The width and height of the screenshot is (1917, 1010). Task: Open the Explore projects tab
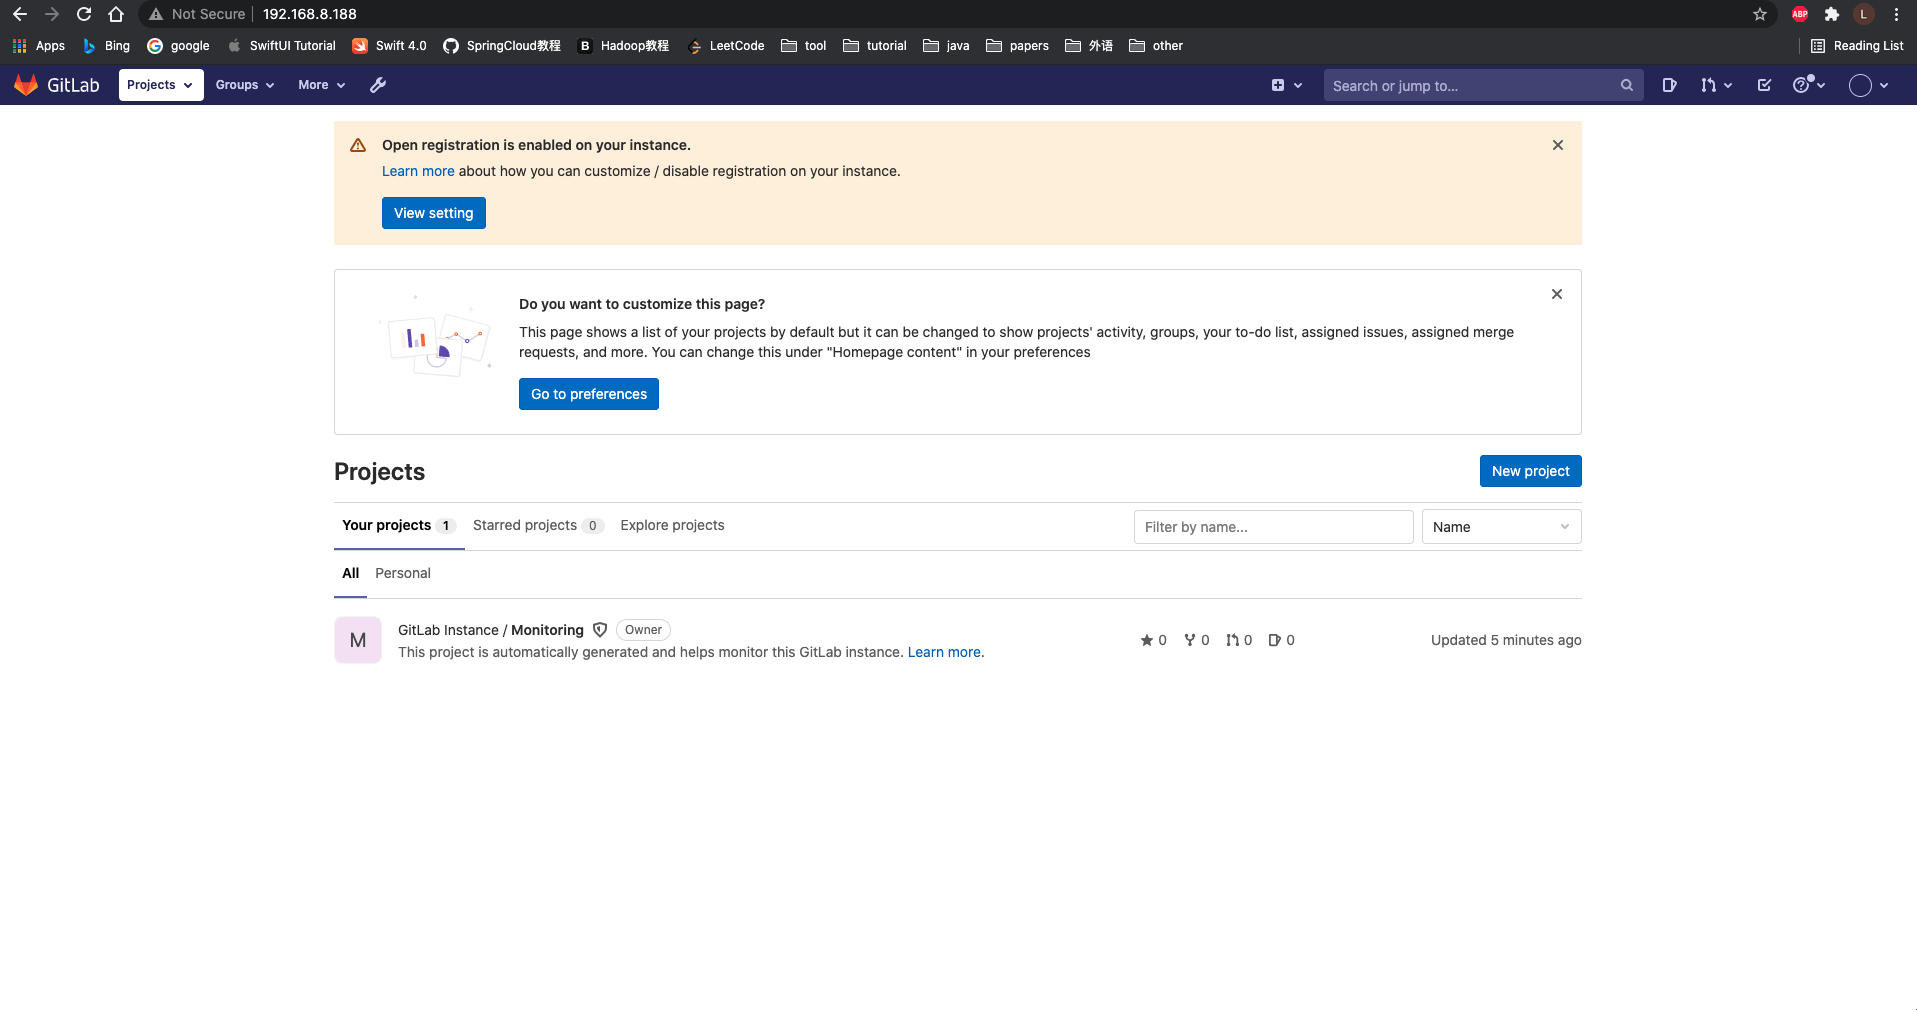coord(672,525)
